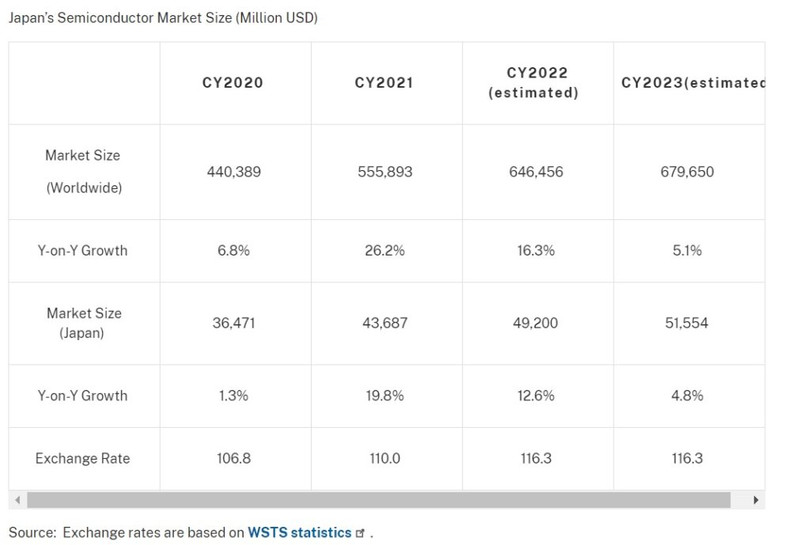This screenshot has height=545, width=810.
Task: Select the 19.8% Japan growth value
Action: click(385, 395)
